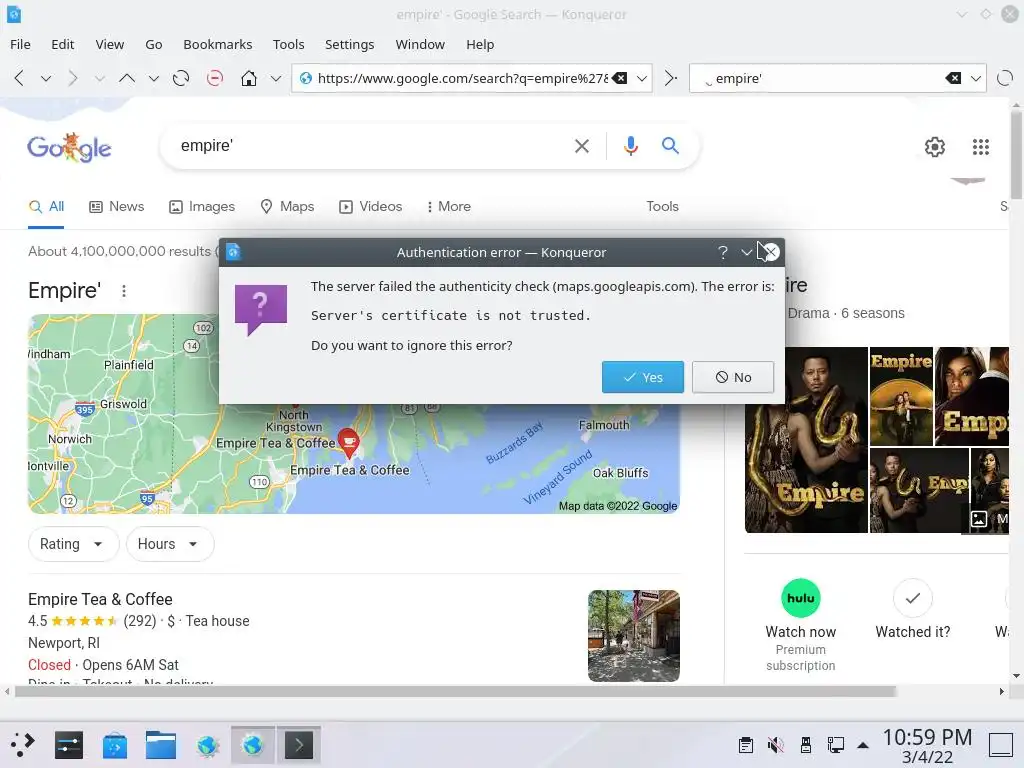This screenshot has width=1024, height=768.
Task: Click the Google search magnifier button
Action: click(670, 146)
